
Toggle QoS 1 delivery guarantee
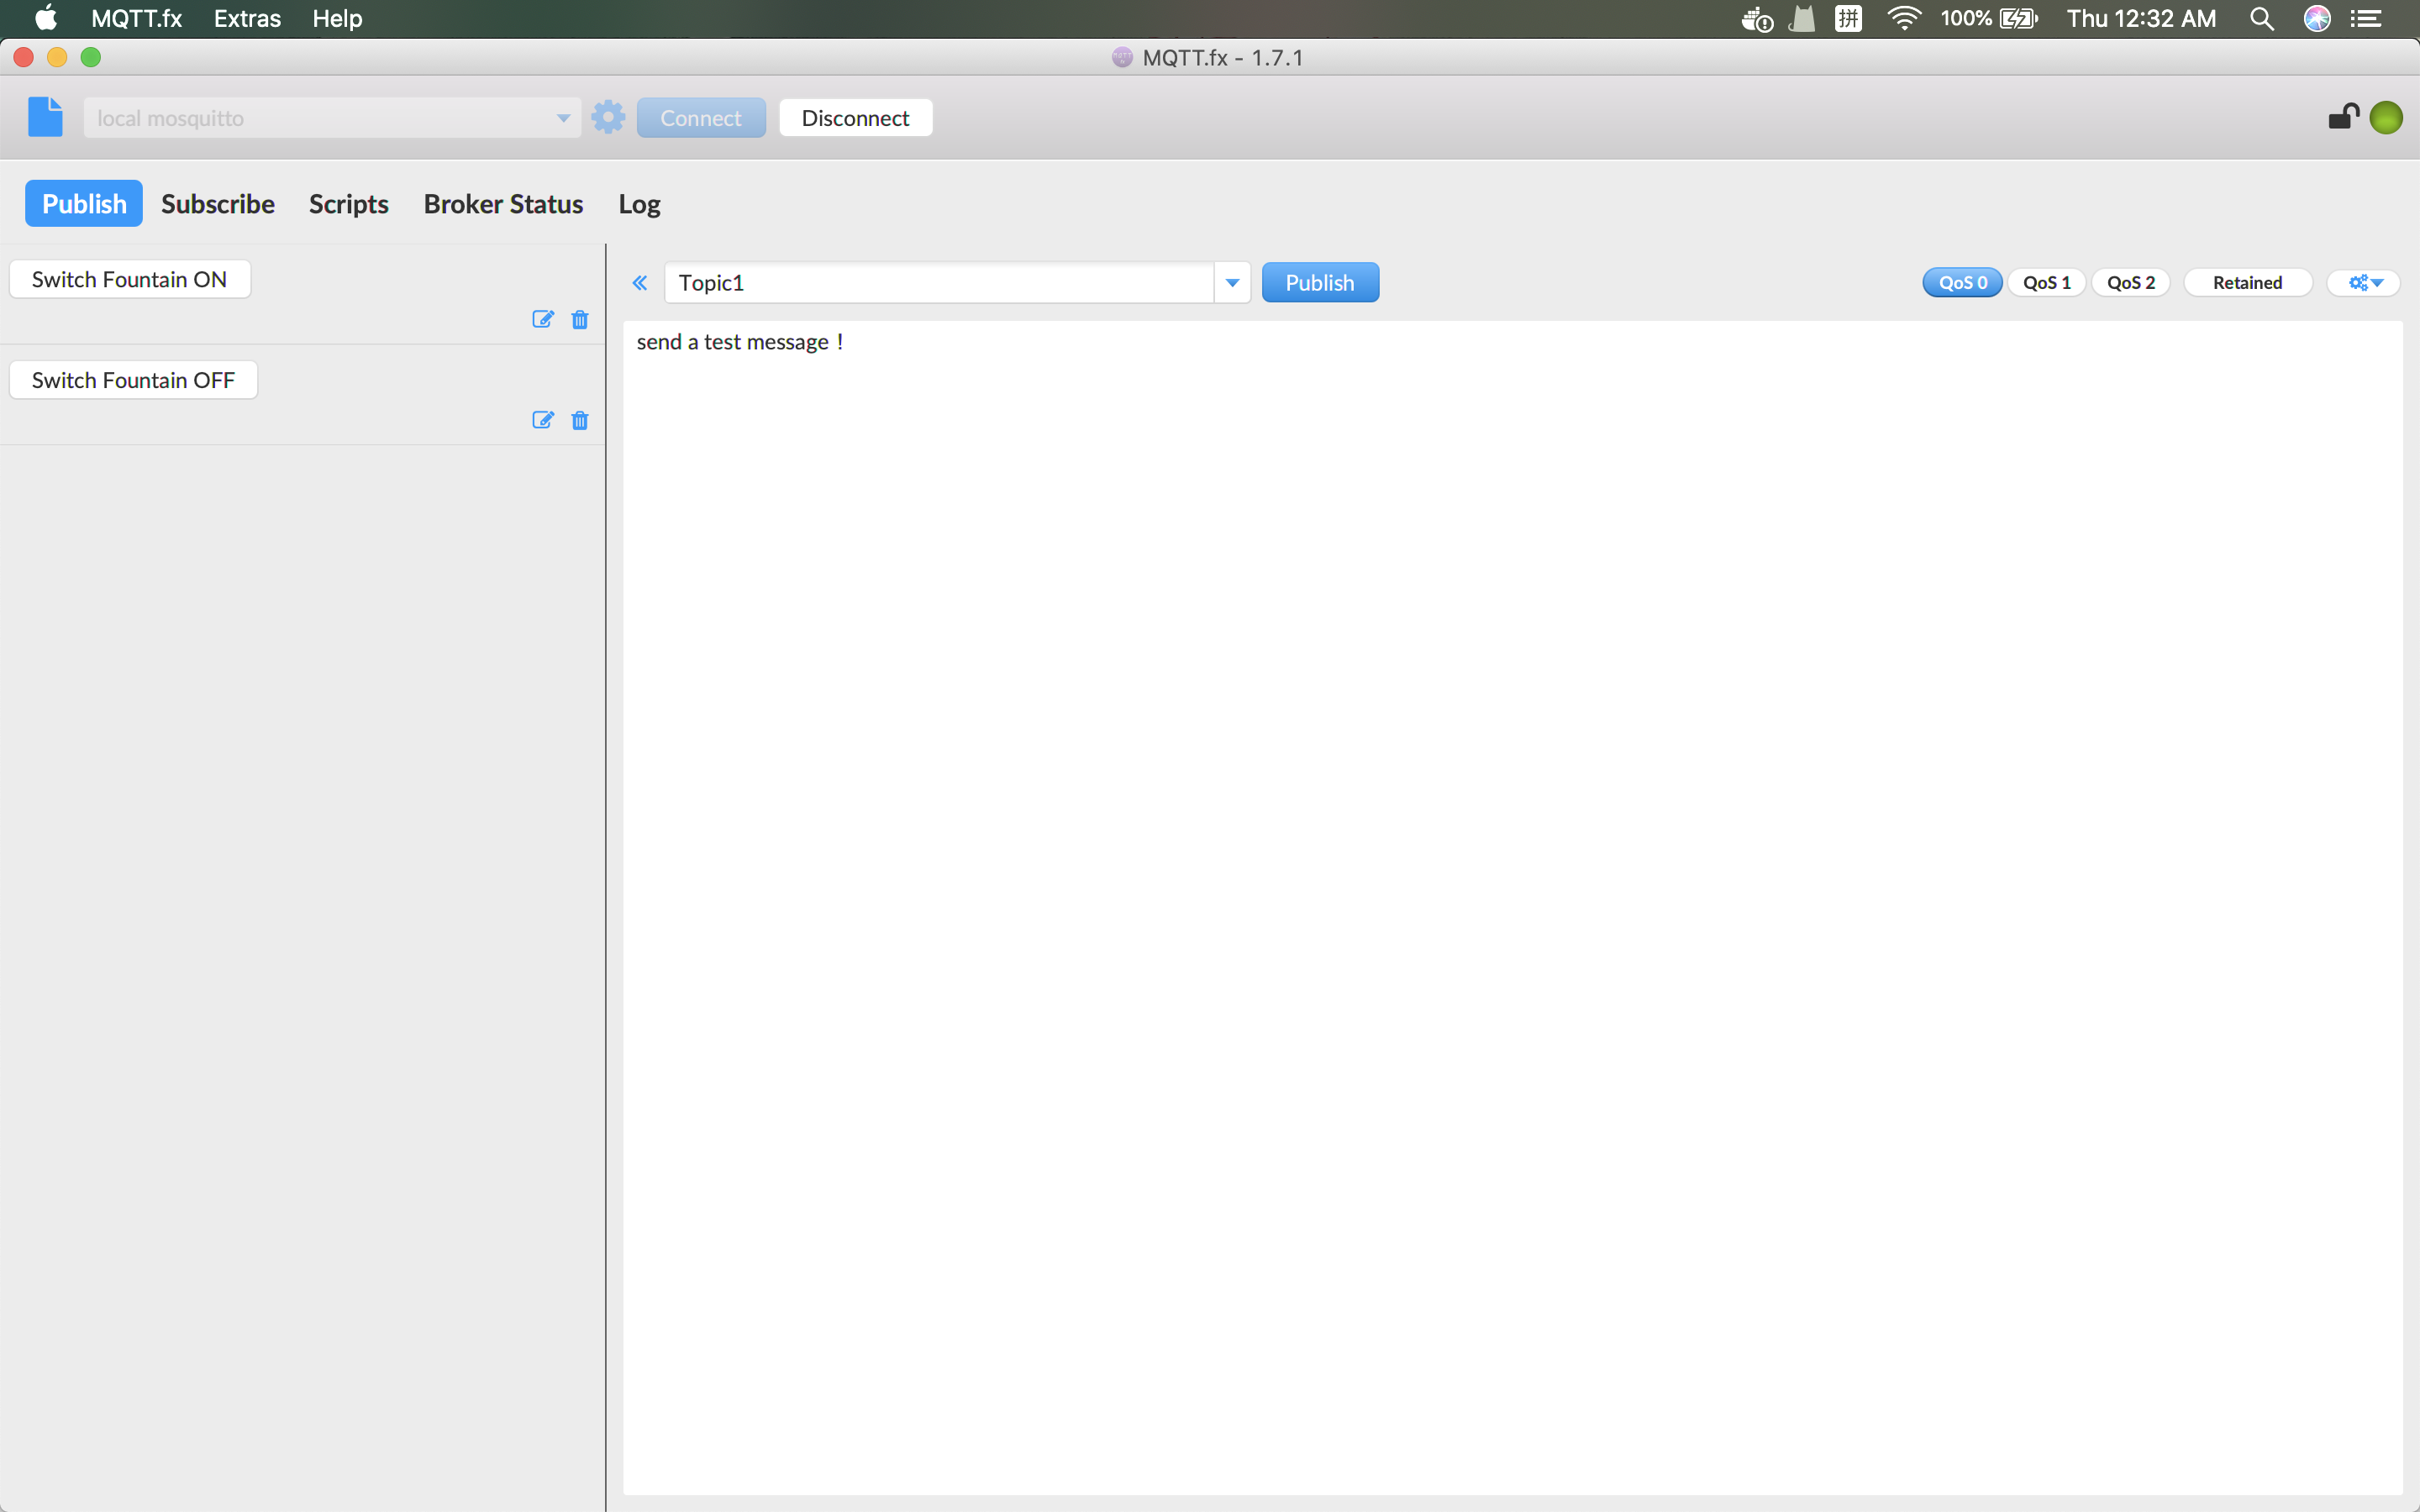pyautogui.click(x=2045, y=281)
